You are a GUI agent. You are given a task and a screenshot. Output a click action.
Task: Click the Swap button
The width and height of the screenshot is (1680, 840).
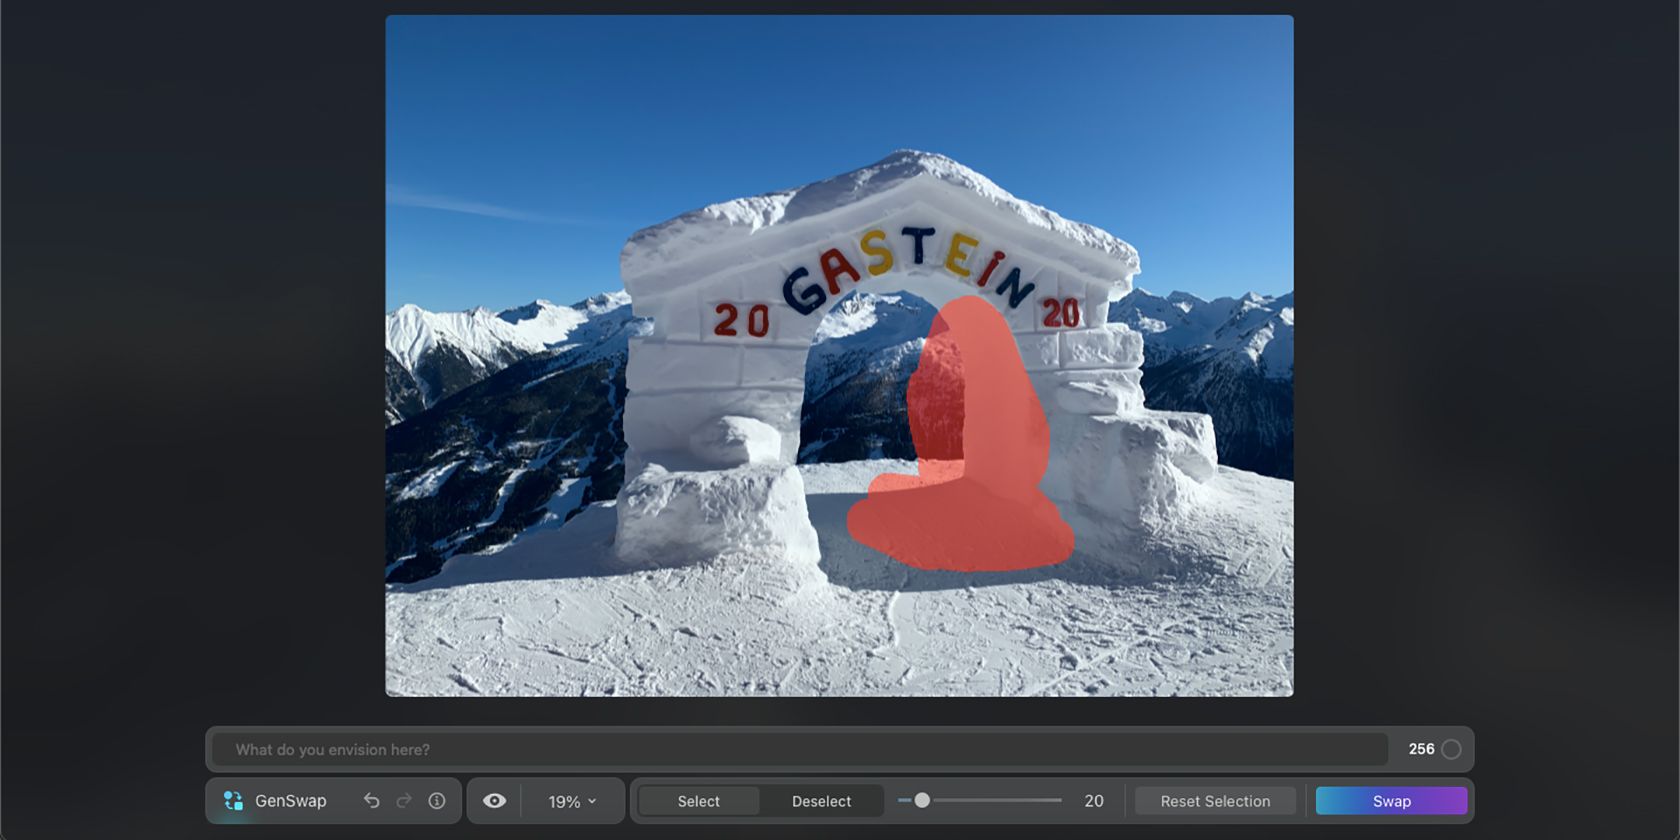coord(1391,801)
